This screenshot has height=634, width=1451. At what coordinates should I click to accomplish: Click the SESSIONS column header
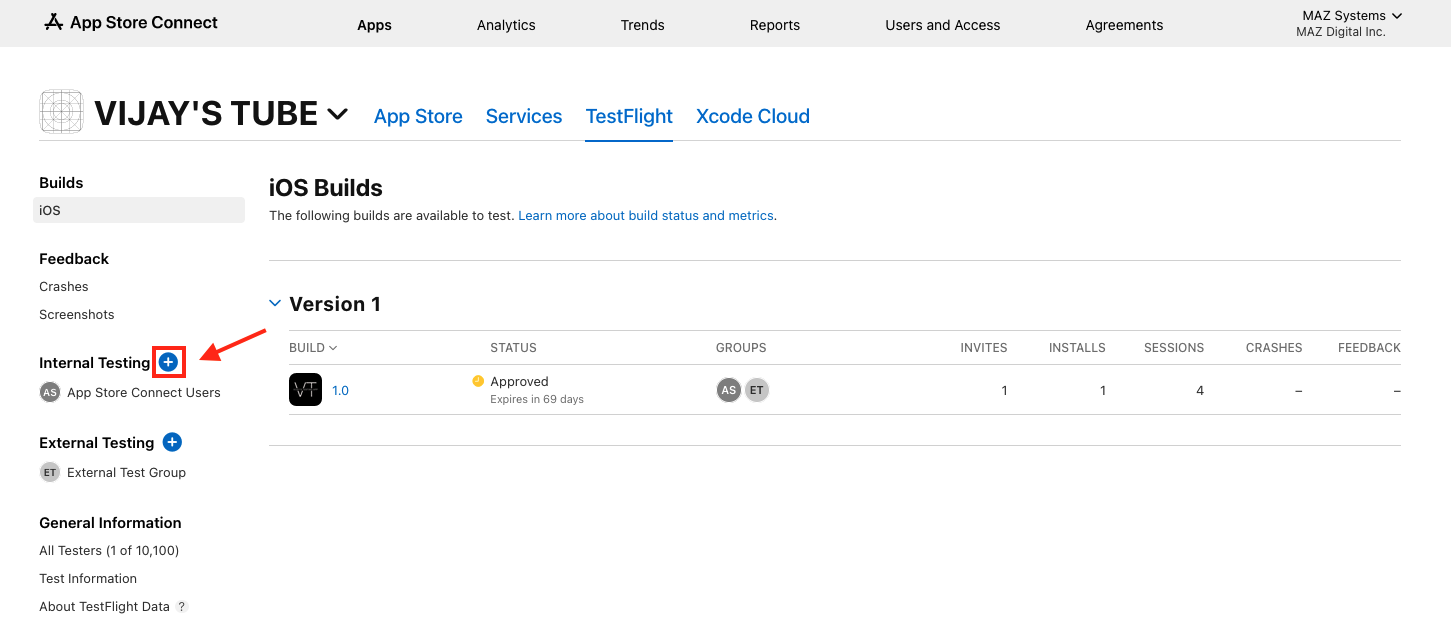coord(1174,347)
